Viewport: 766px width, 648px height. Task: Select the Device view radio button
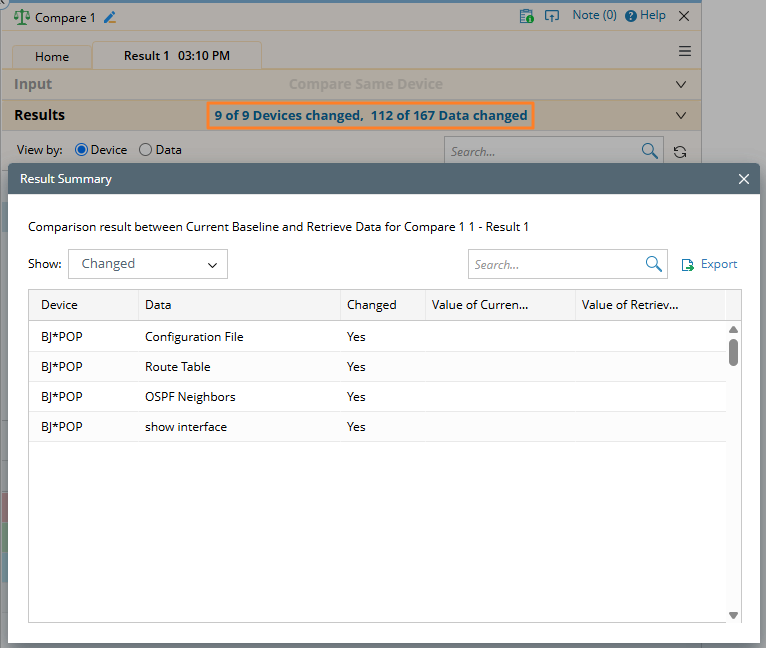click(x=82, y=150)
